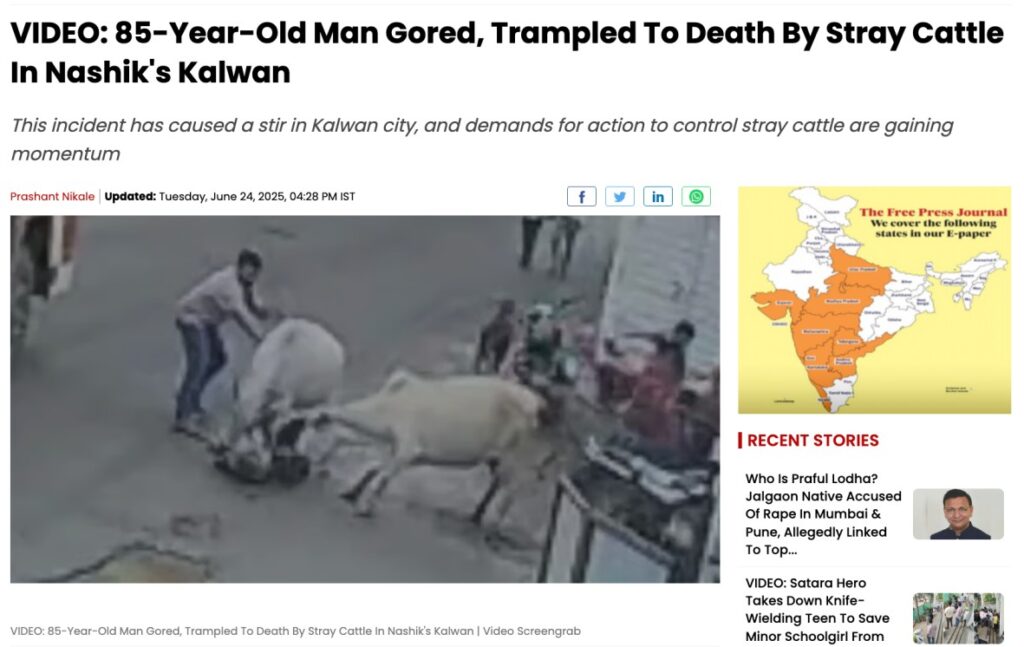Click 'The Free Press Journal' red banner text
Viewport: 1024px width, 647px height.
click(933, 212)
